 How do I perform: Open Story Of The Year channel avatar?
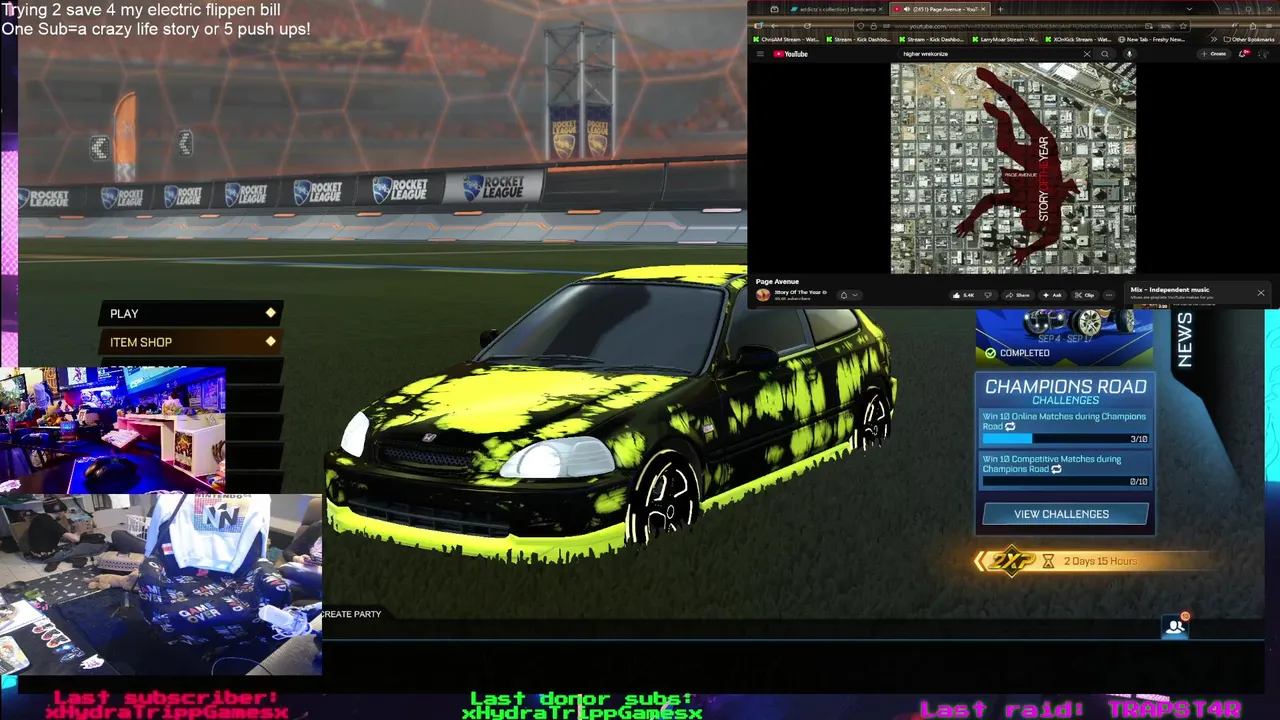763,295
